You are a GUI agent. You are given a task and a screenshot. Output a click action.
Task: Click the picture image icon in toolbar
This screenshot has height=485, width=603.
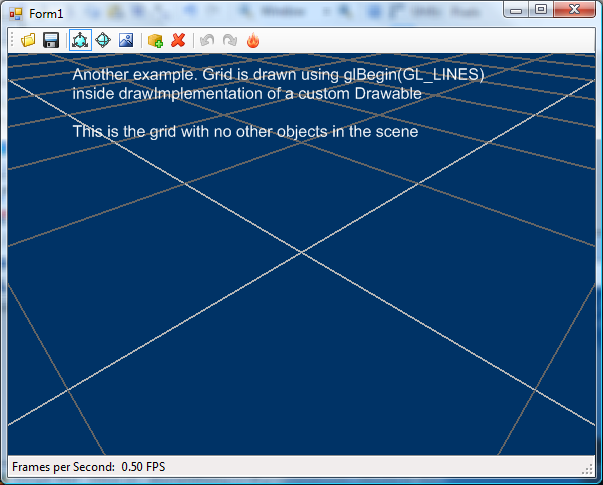click(126, 40)
